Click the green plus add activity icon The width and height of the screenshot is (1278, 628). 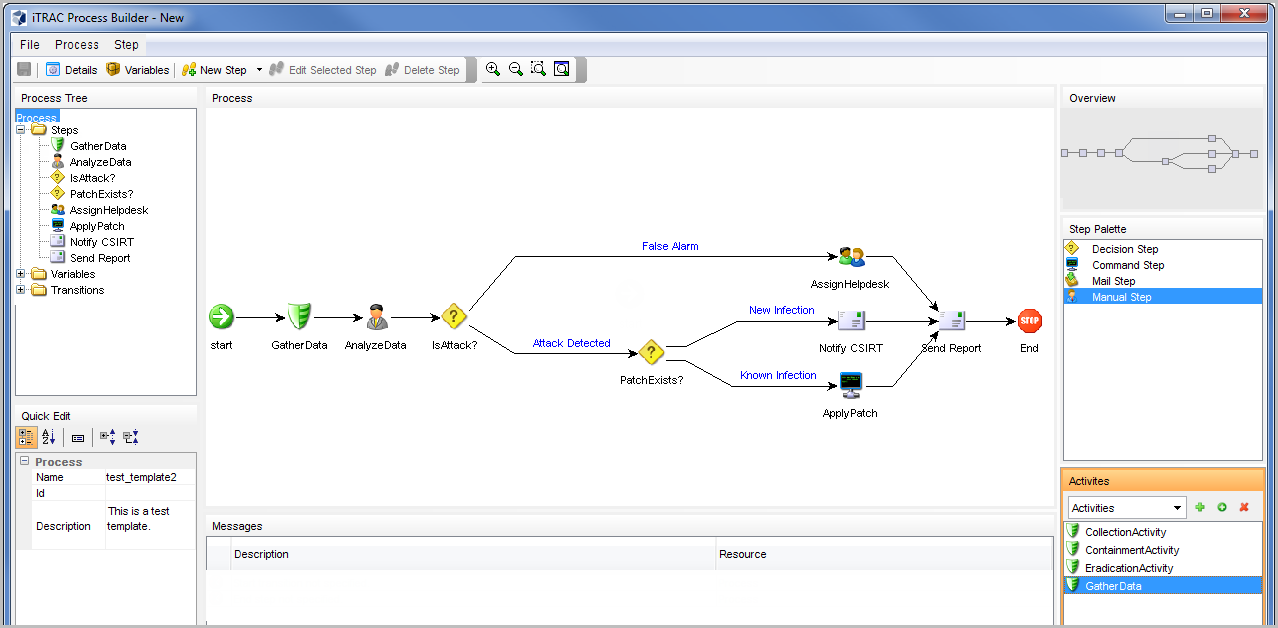click(1200, 508)
